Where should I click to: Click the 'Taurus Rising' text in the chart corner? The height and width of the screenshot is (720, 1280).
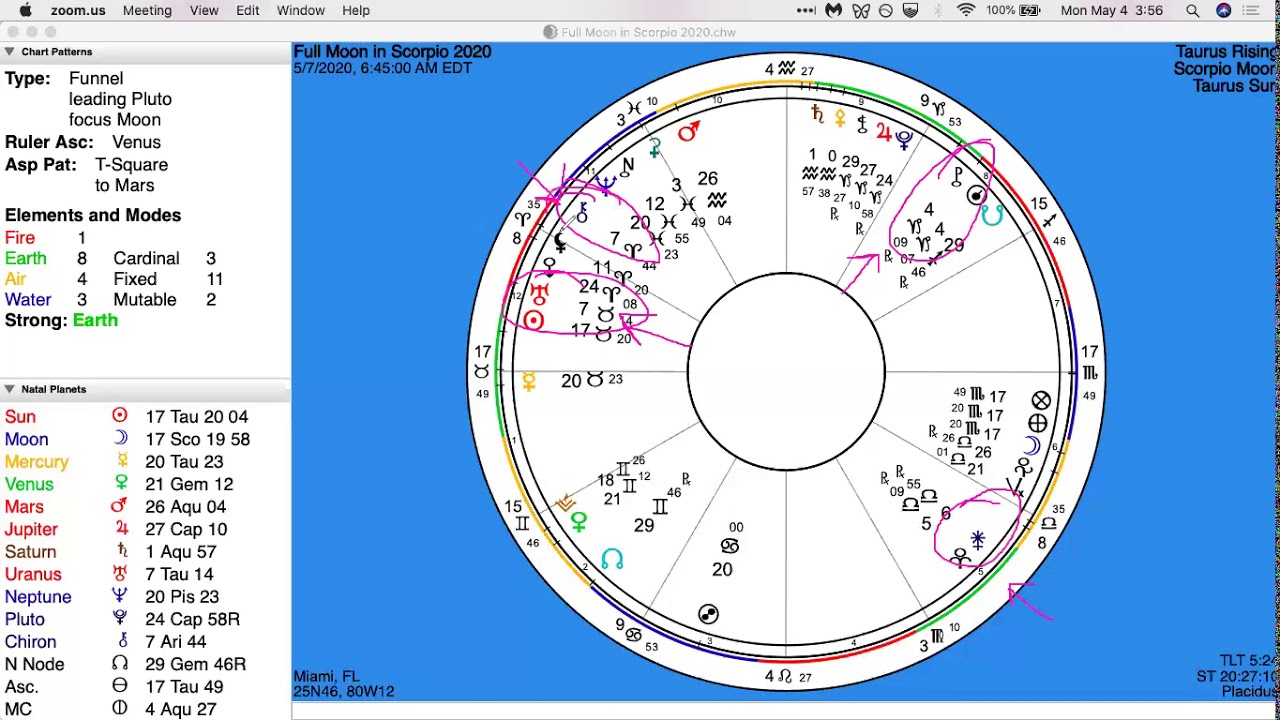(x=1227, y=52)
